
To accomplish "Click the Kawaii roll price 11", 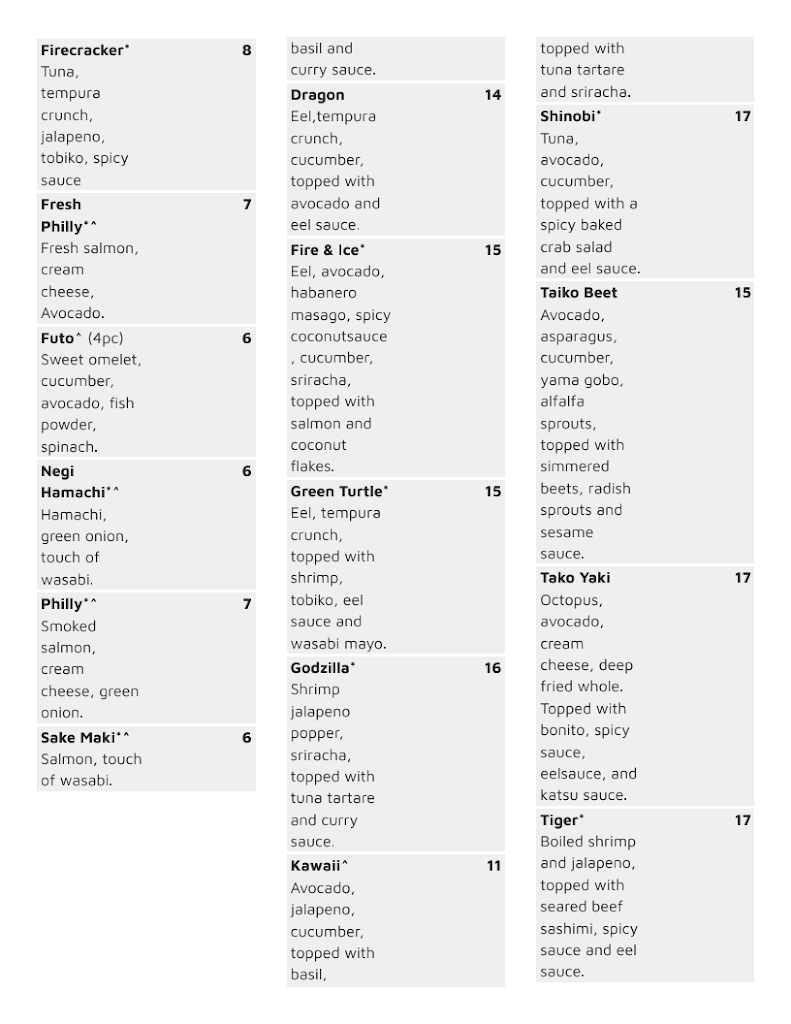I will (x=493, y=866).
